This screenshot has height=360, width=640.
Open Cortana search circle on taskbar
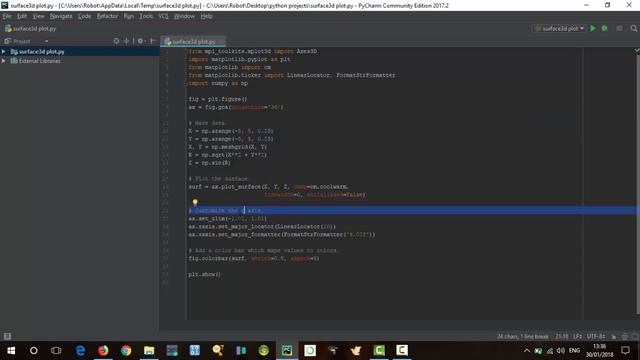[x=33, y=350]
